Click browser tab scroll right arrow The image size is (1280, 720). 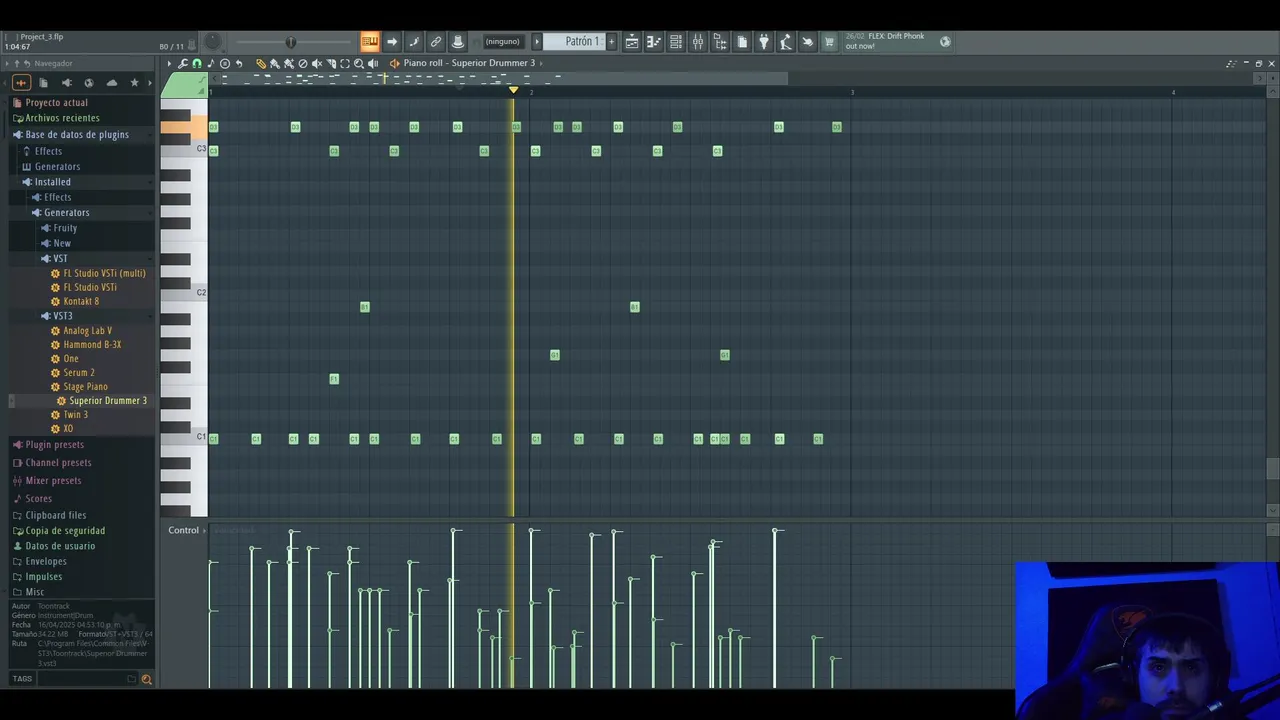click(150, 83)
